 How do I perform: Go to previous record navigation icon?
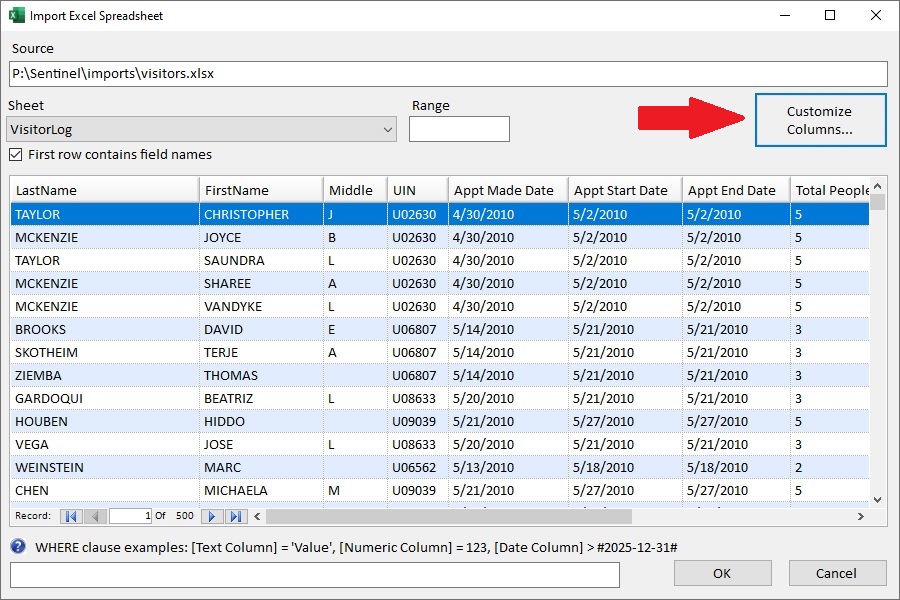[x=95, y=516]
